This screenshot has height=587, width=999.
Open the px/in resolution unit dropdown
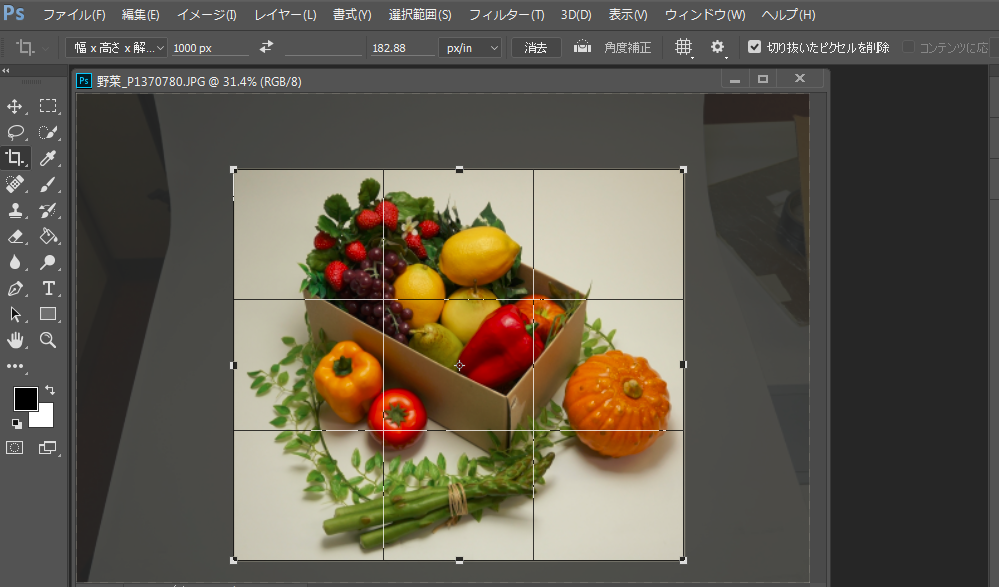pos(470,48)
